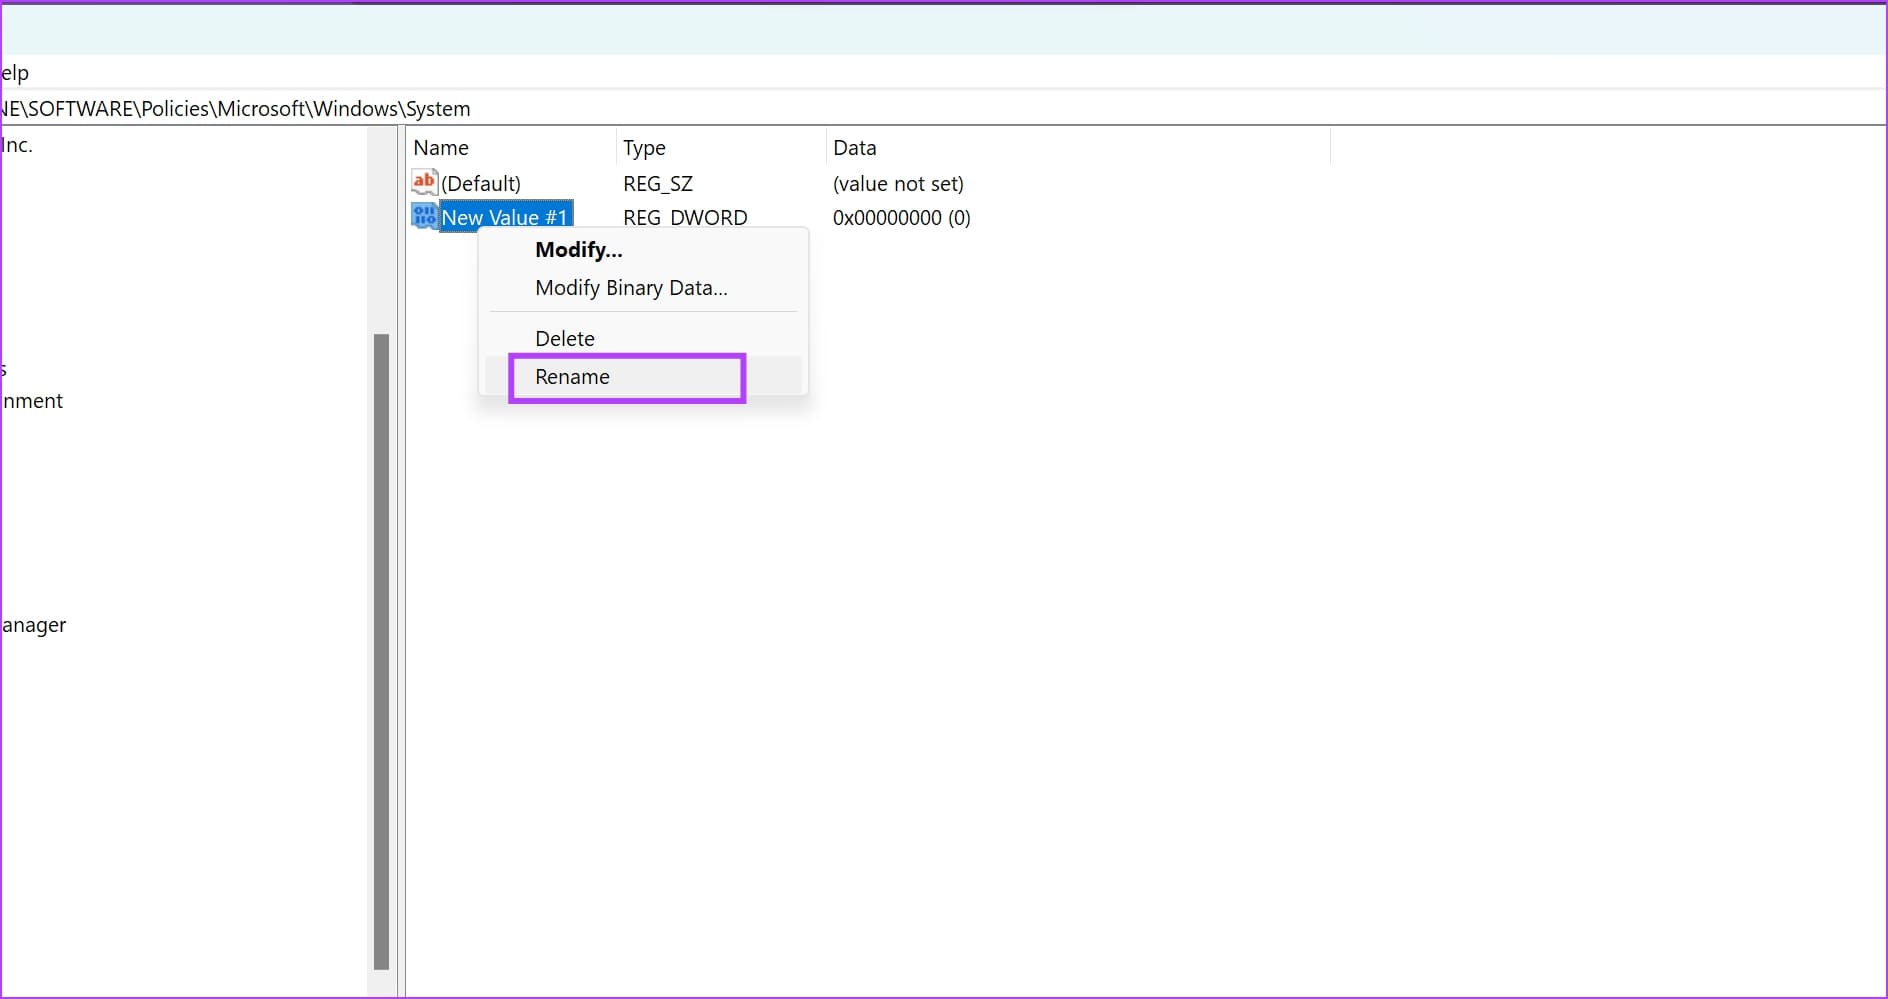1888x999 pixels.
Task: Choose Delete from the context menu
Action: tap(564, 339)
